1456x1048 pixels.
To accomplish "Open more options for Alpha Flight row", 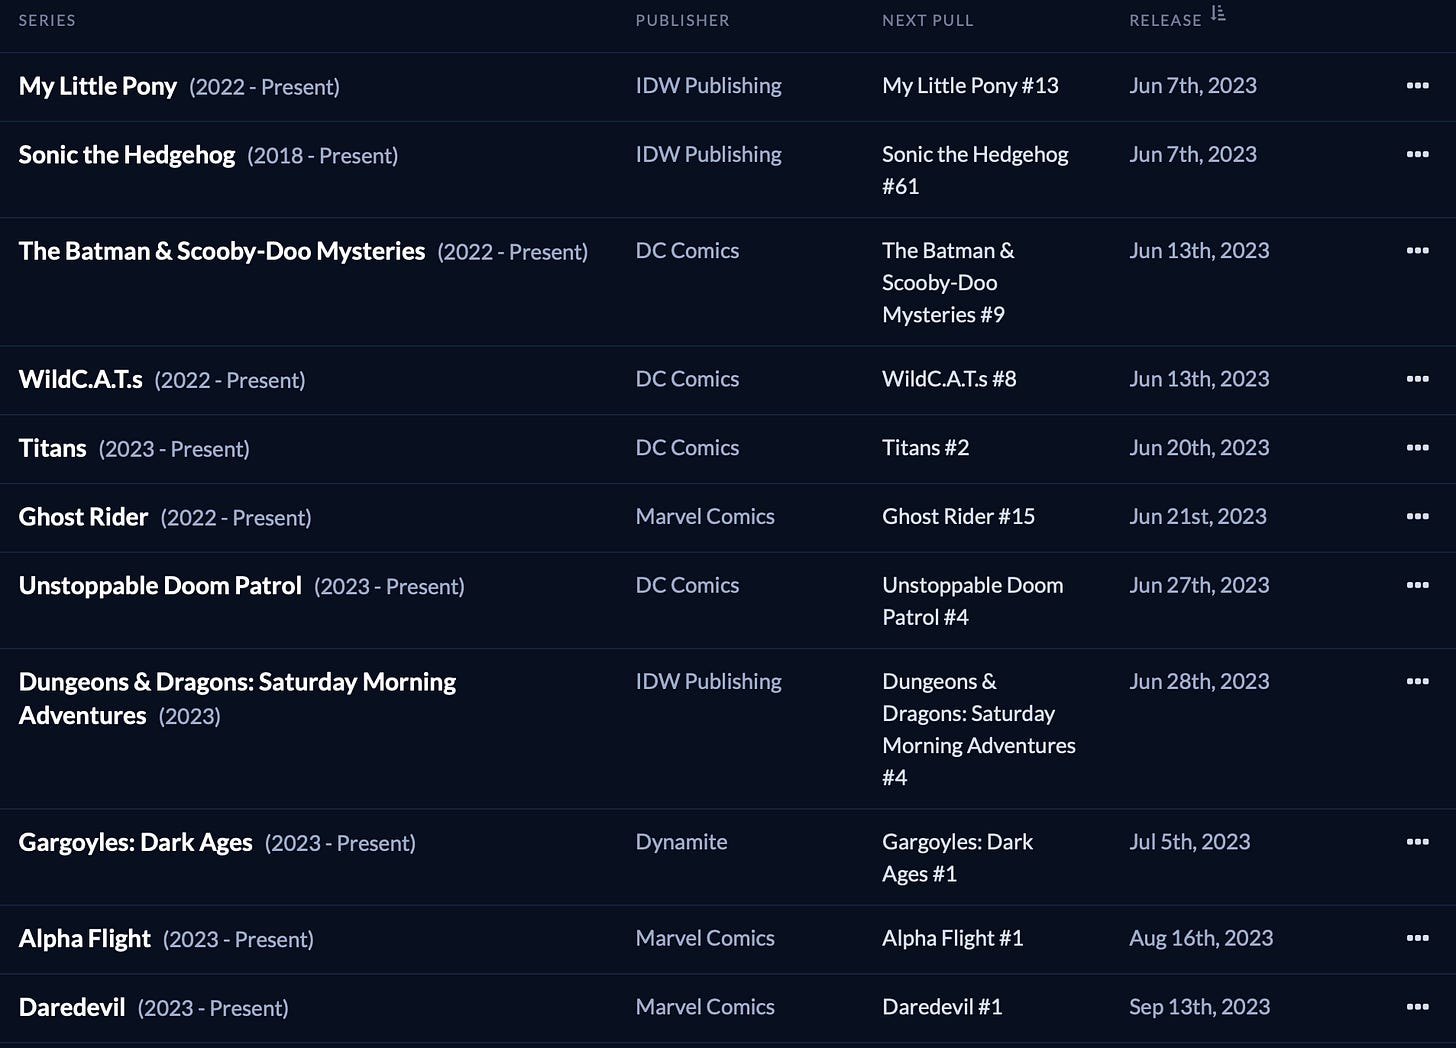I will click(x=1417, y=938).
